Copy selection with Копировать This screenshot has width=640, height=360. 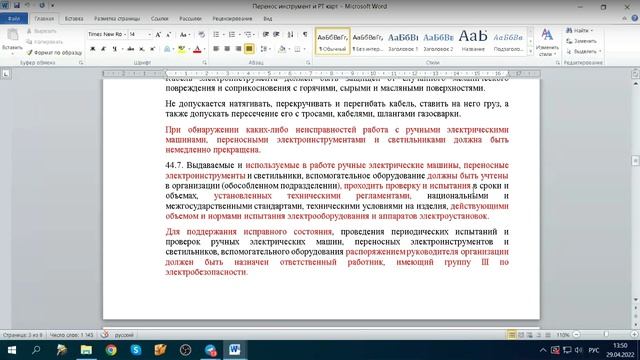click(x=44, y=42)
